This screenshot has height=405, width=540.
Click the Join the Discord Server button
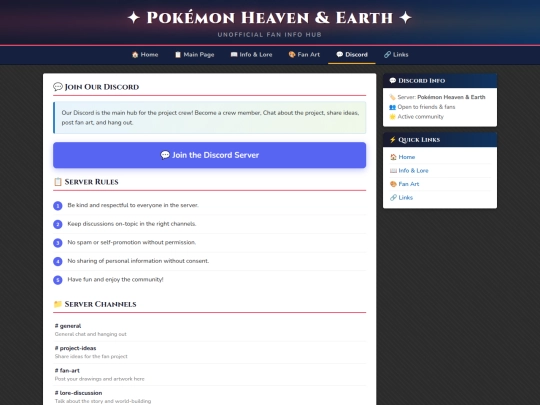tap(209, 155)
